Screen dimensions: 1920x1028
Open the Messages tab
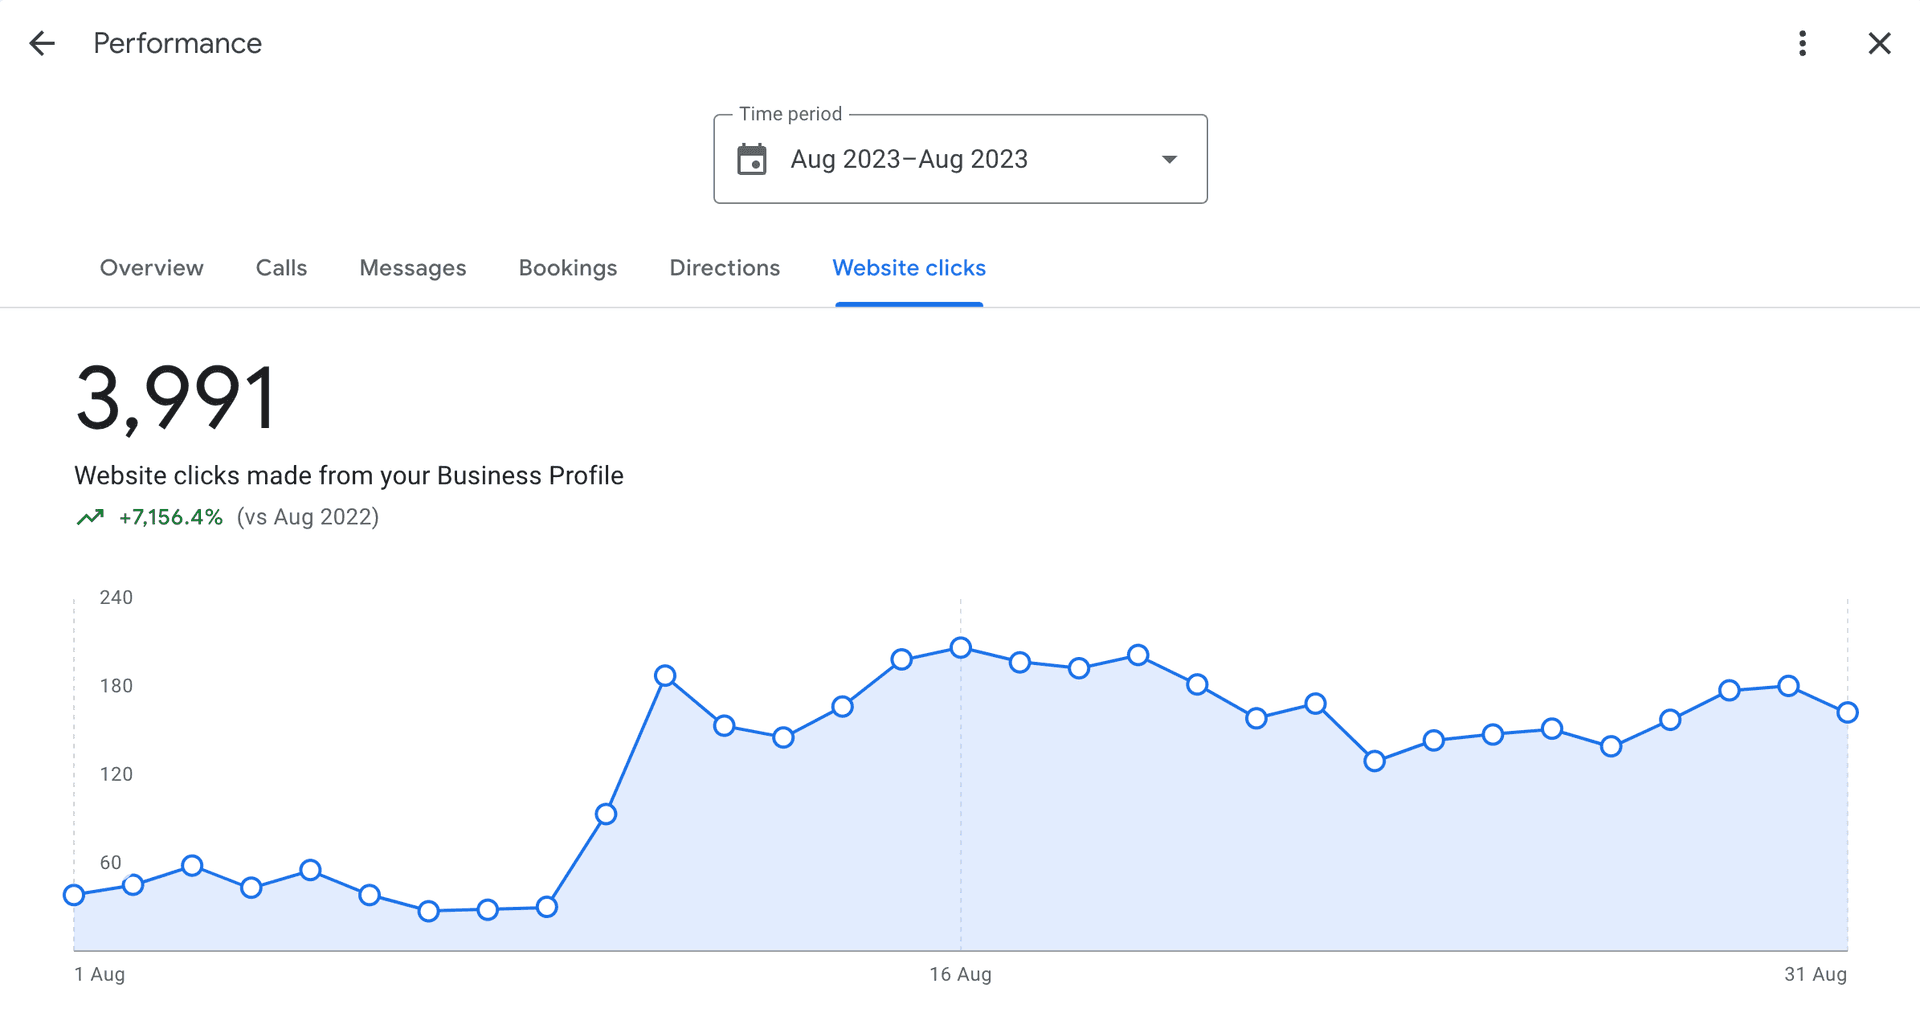pos(412,268)
